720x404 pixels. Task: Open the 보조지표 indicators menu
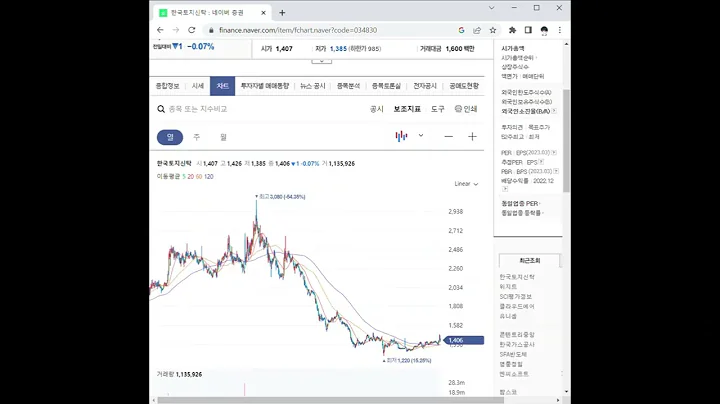pyautogui.click(x=407, y=109)
